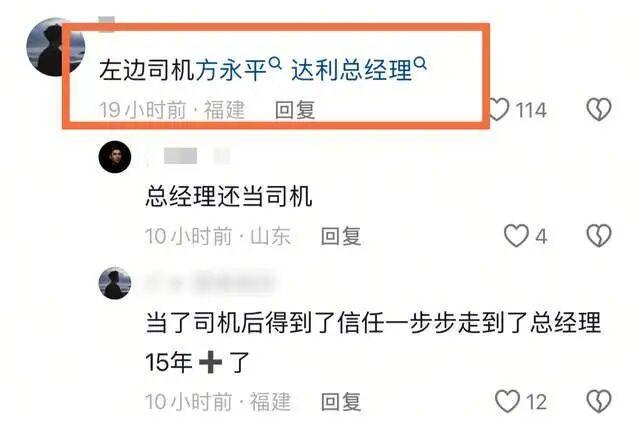This screenshot has height=422, width=640.
Task: Search 达利总经理 via magnifier icon
Action: pos(420,63)
